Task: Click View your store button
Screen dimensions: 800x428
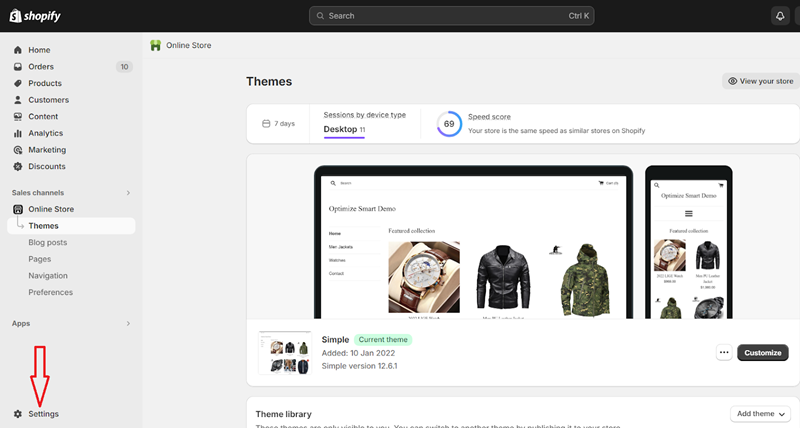Action: [761, 81]
